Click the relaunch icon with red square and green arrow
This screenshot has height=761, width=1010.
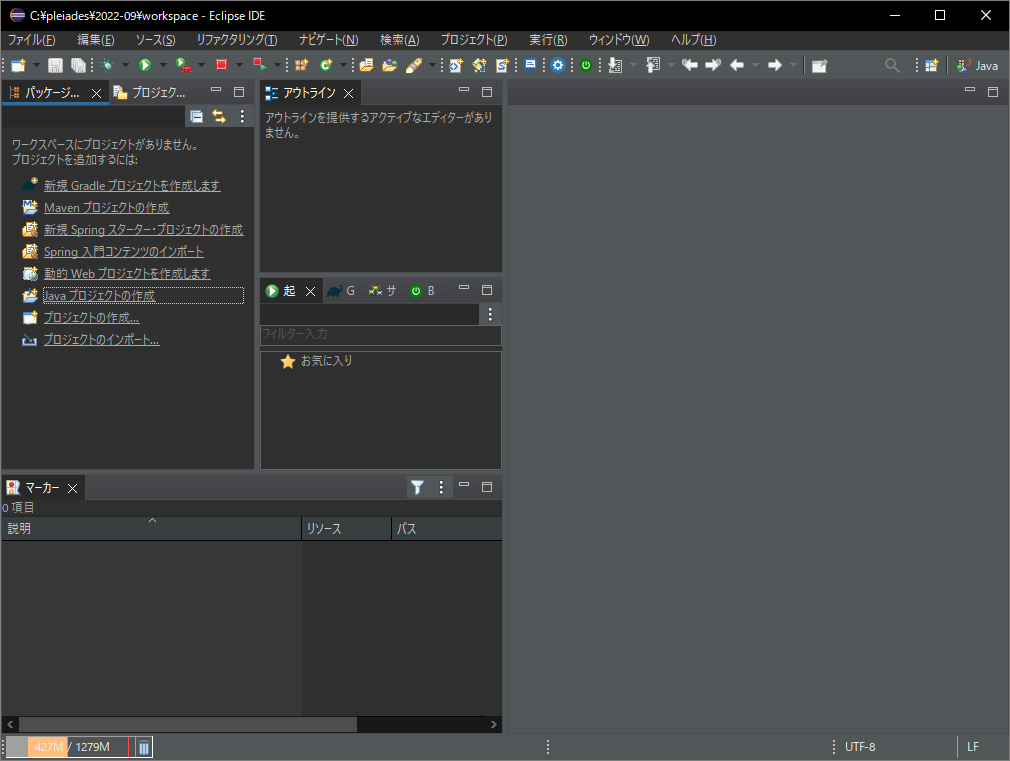pyautogui.click(x=260, y=64)
